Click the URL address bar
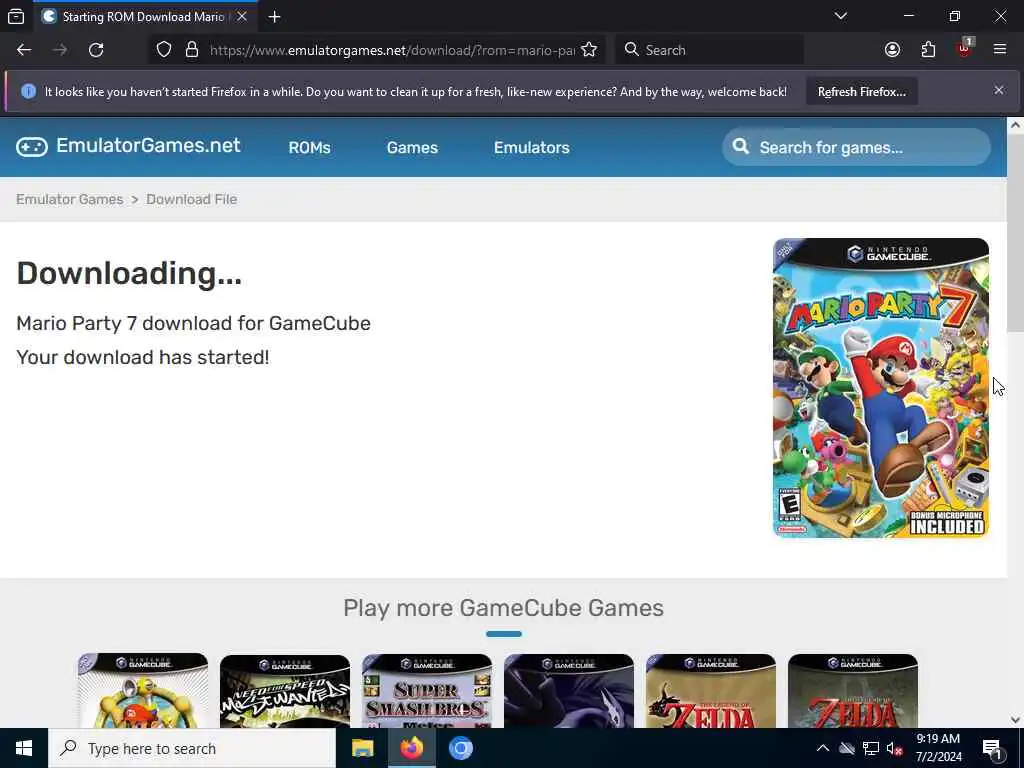This screenshot has height=768, width=1024. click(392, 50)
